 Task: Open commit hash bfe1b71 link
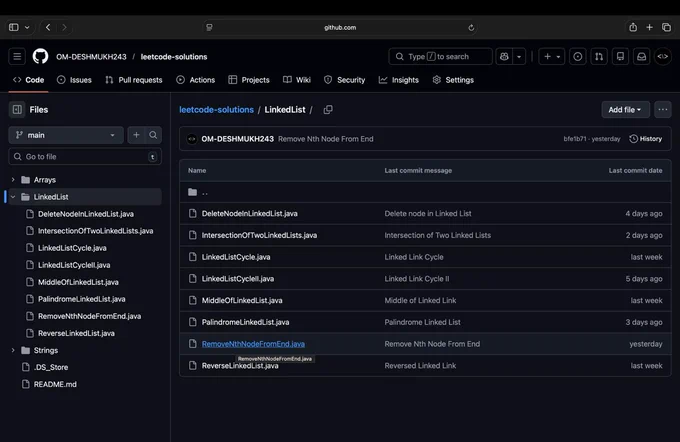575,139
